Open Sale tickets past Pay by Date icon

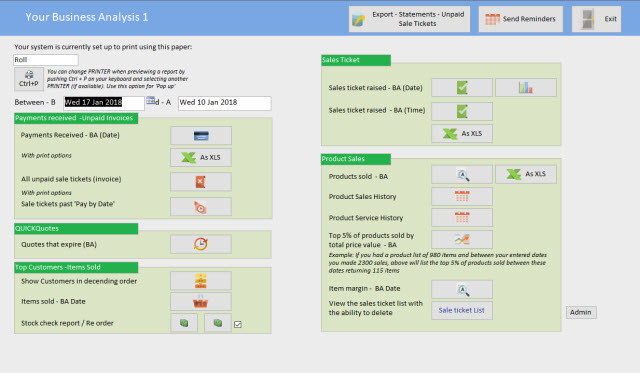(201, 207)
